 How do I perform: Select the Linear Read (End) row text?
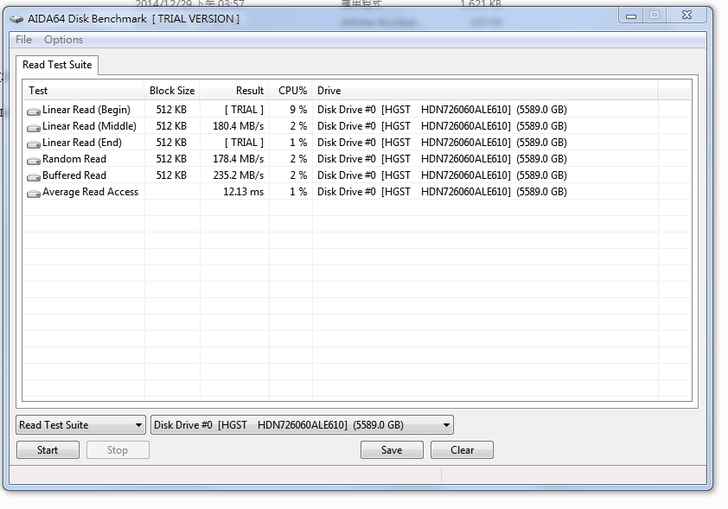[x=82, y=143]
